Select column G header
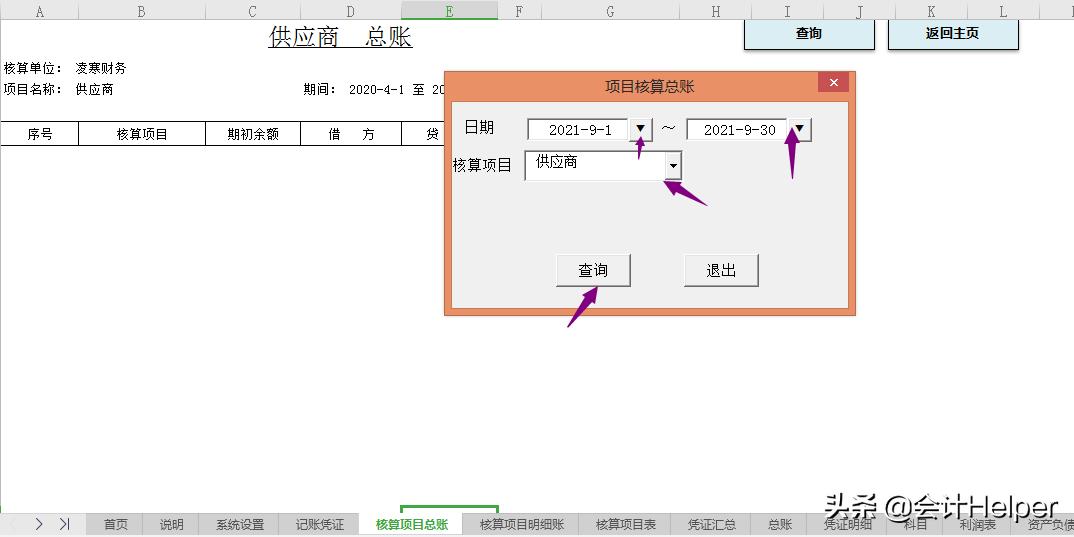The width and height of the screenshot is (1074, 537). point(610,10)
